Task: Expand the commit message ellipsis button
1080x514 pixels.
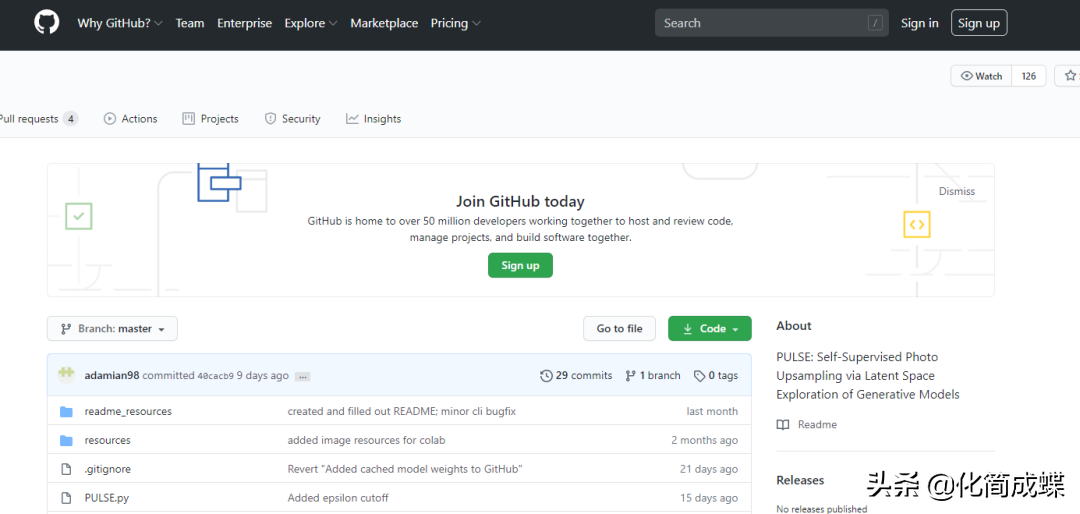Action: coord(302,377)
